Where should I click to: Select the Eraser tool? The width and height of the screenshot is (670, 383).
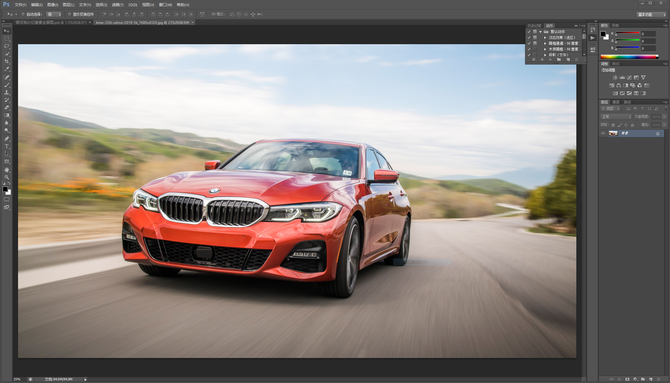point(6,107)
